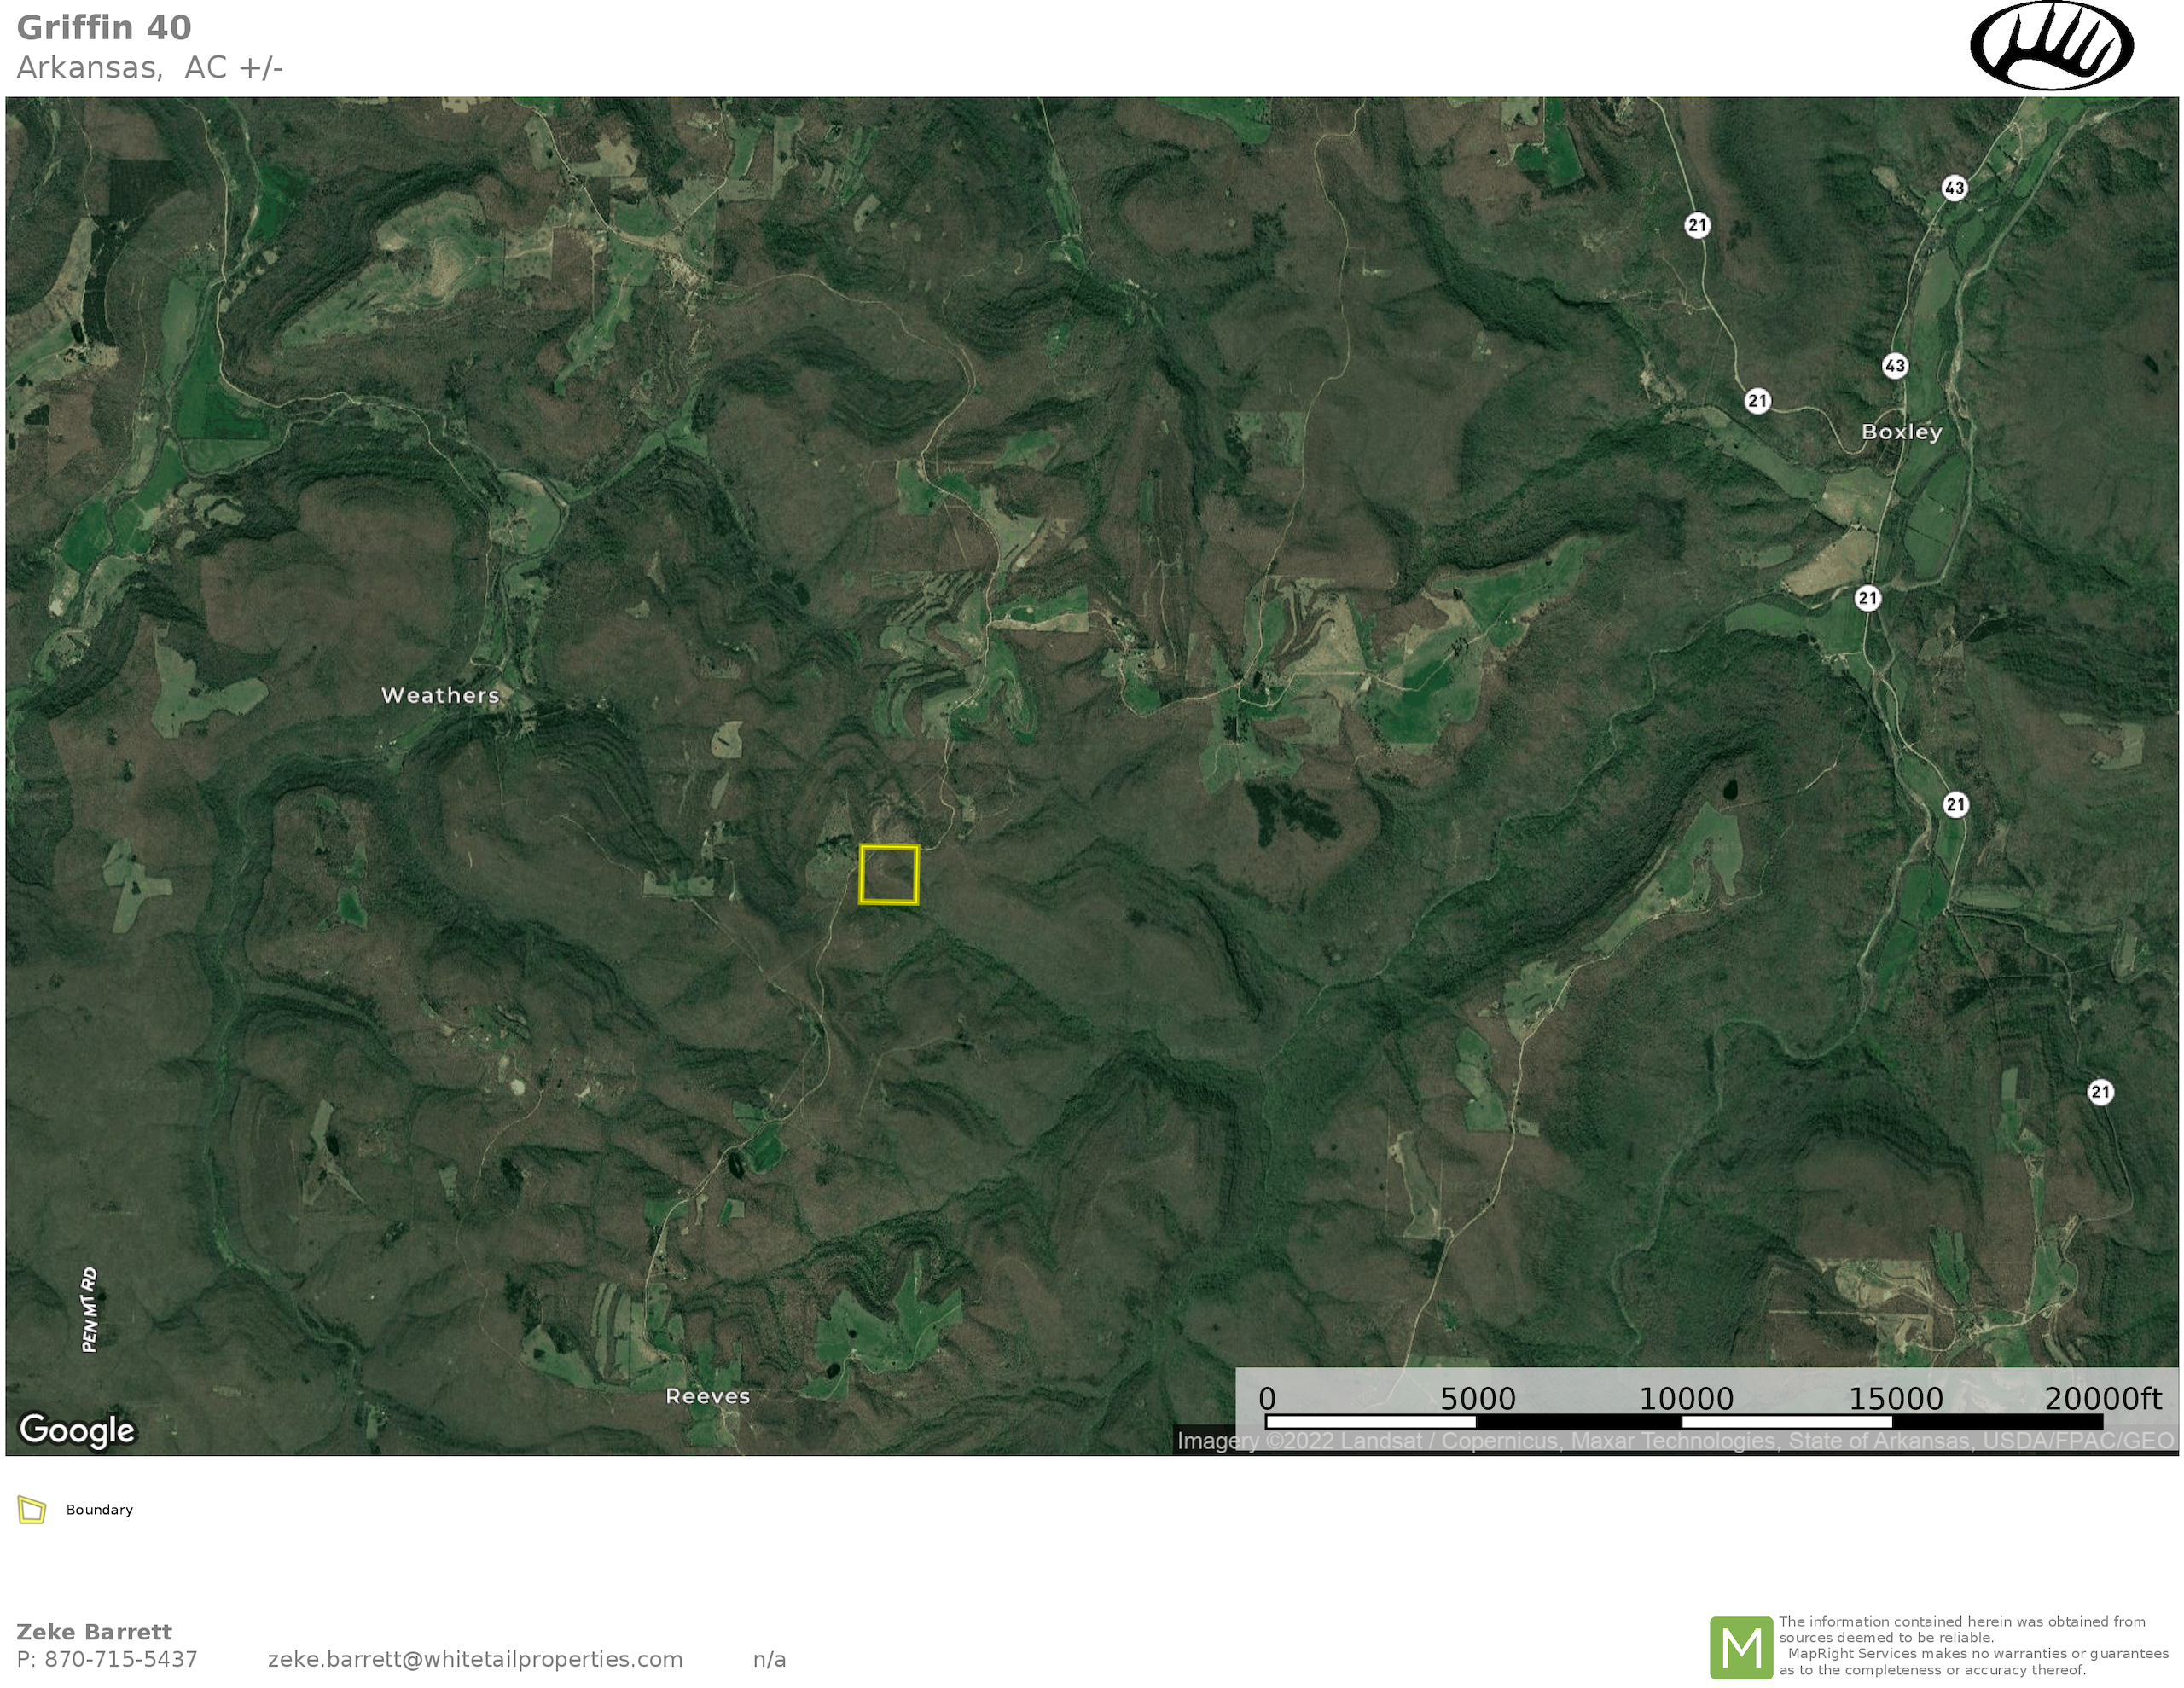Click the map scale bar
2184x1688 pixels.
(1684, 1421)
